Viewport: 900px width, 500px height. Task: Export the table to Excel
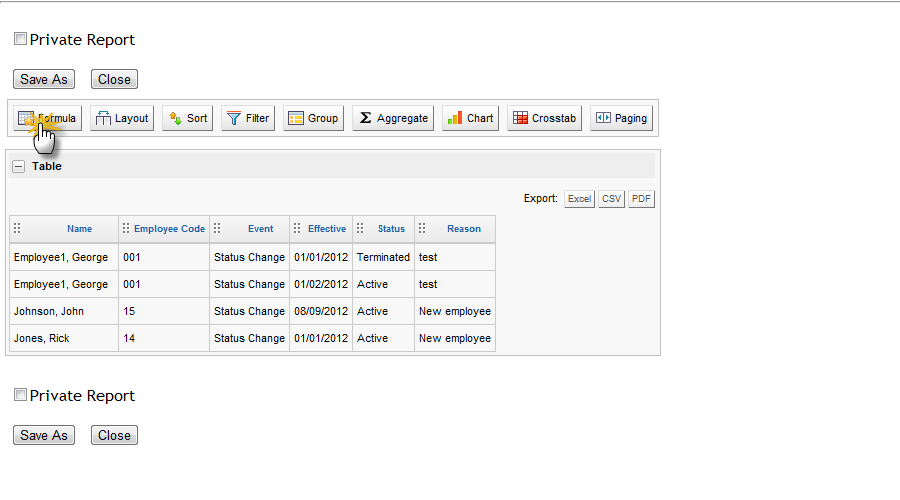579,199
